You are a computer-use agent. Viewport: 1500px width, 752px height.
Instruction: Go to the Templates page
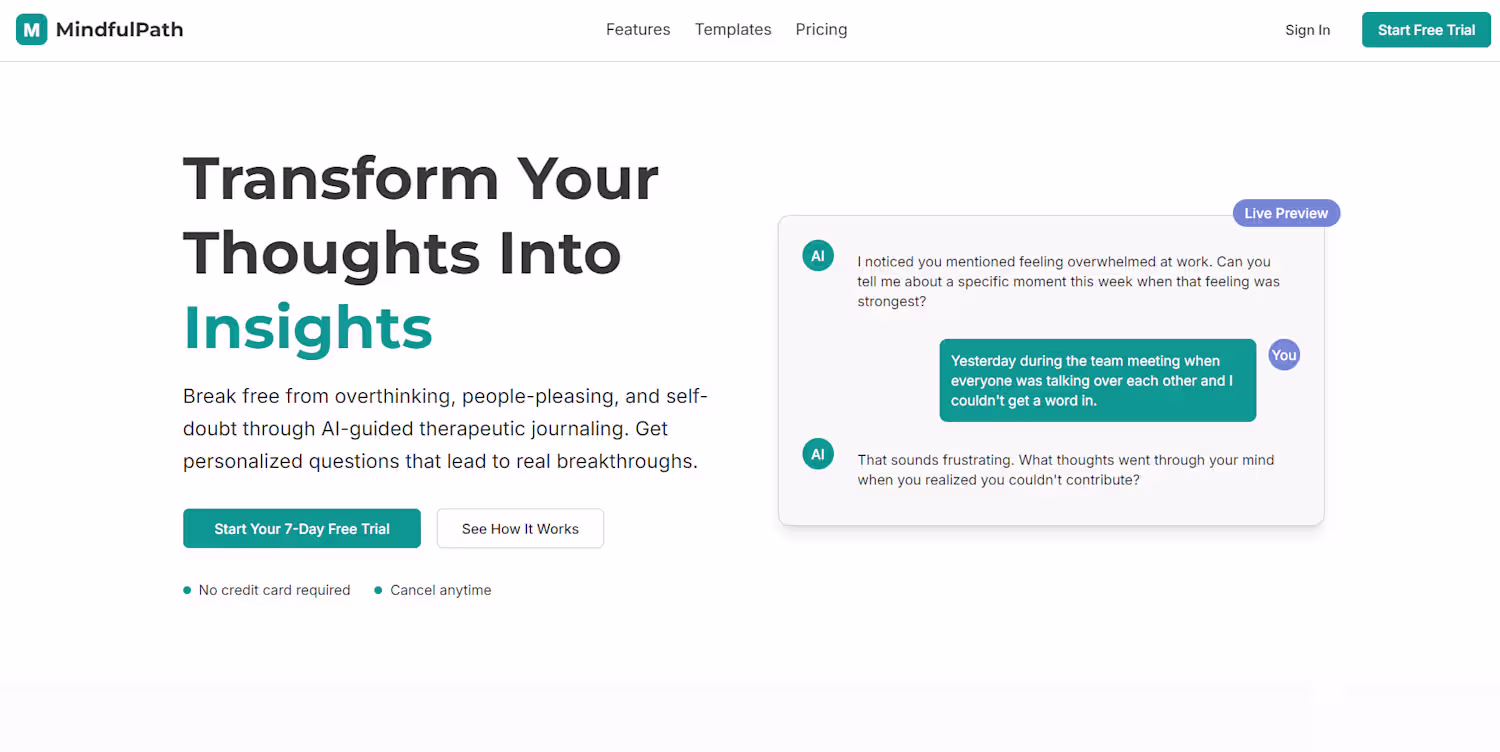click(733, 30)
